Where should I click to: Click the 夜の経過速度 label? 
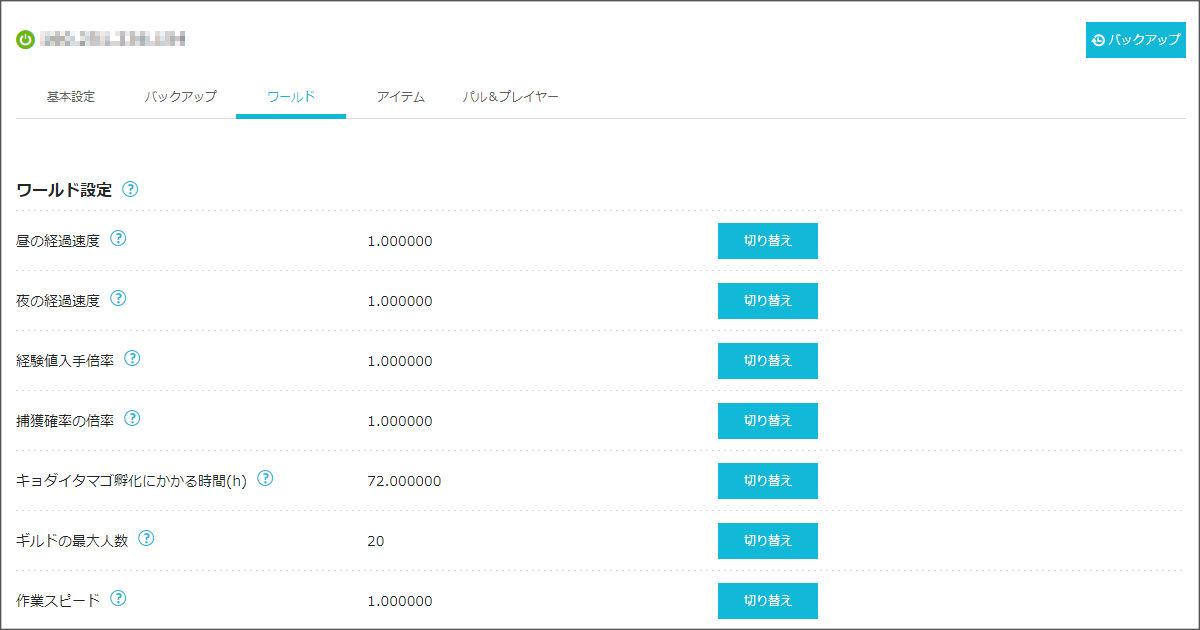tap(58, 301)
